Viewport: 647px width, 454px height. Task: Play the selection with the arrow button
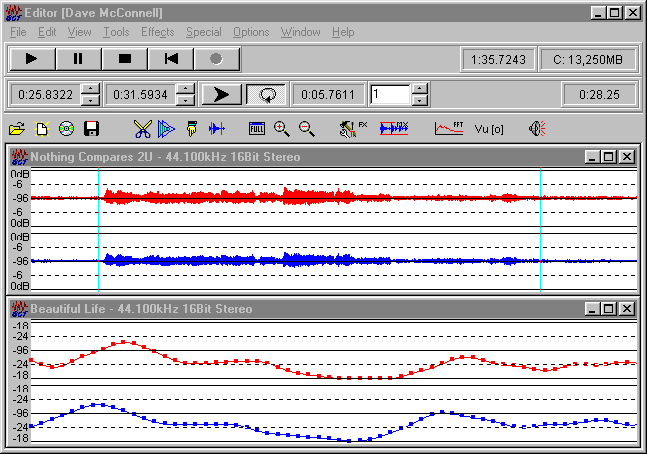pos(221,95)
